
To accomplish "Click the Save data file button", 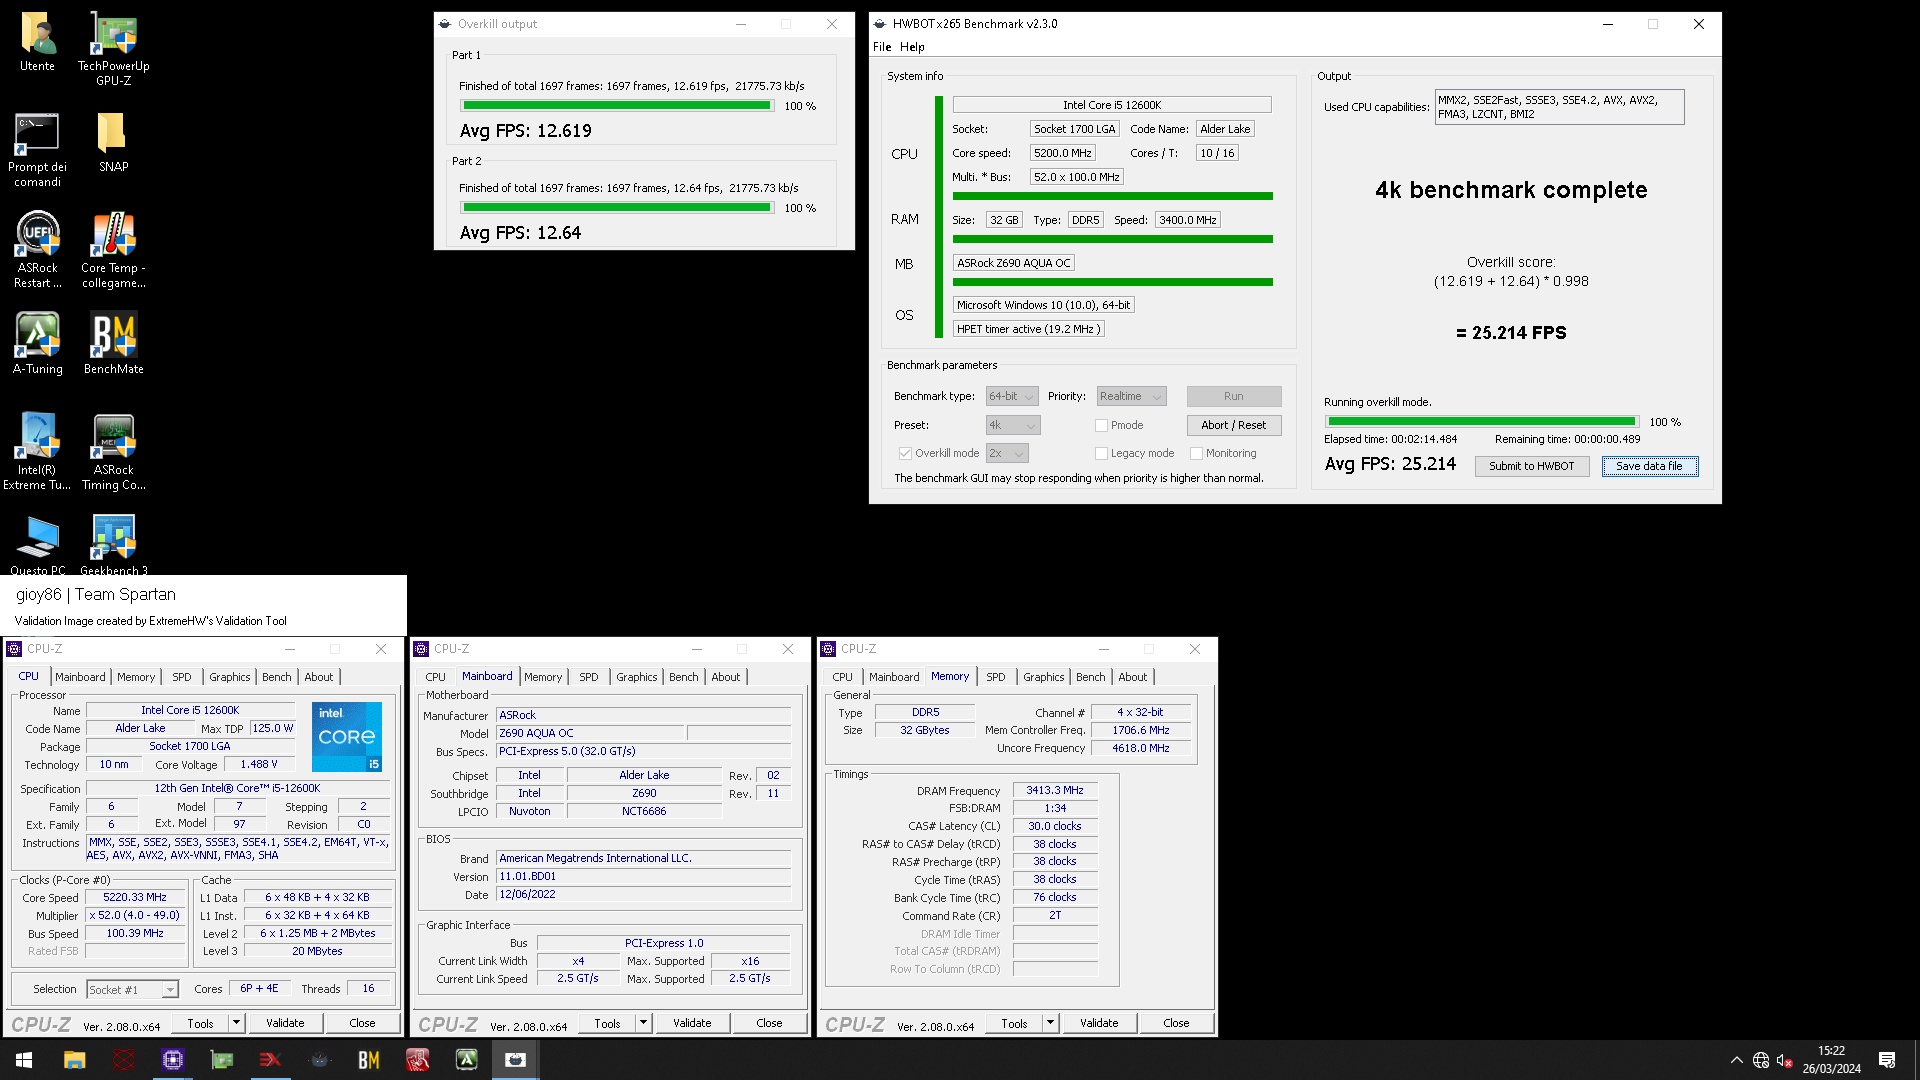I will [1650, 466].
